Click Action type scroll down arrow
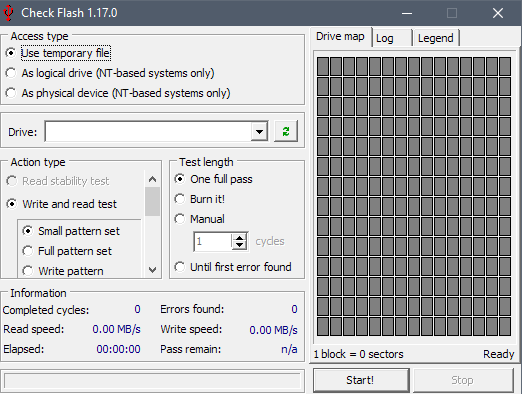Screen dimensions: 523x394 click(152, 270)
